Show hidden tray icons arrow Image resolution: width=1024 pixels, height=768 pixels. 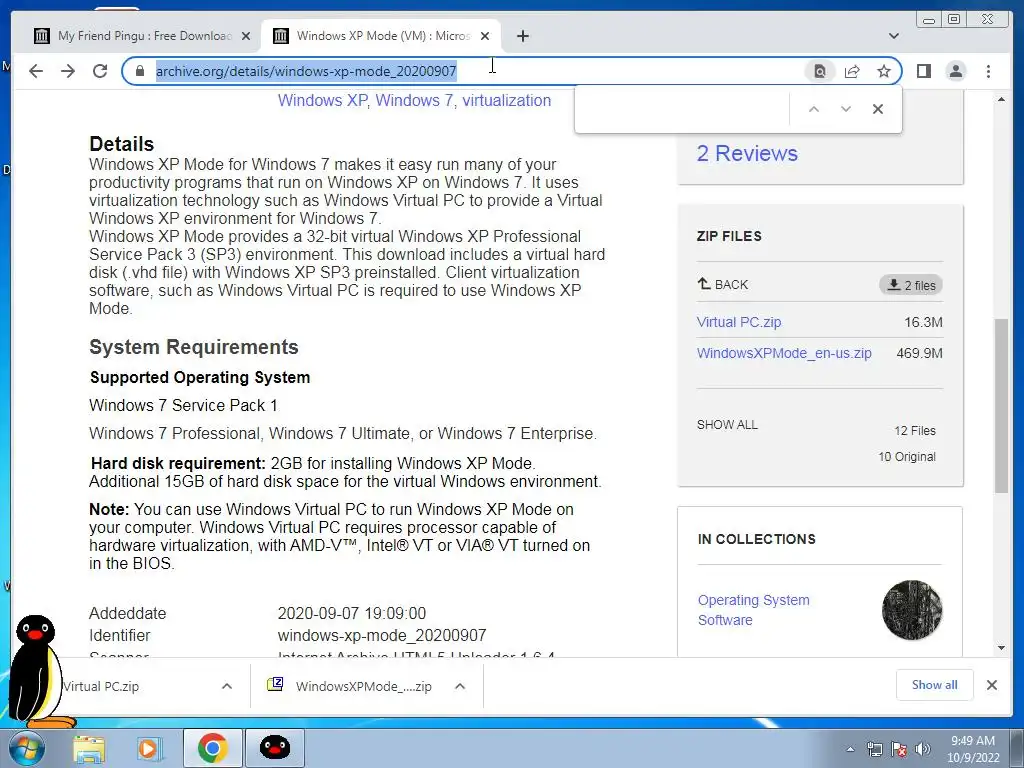point(850,749)
